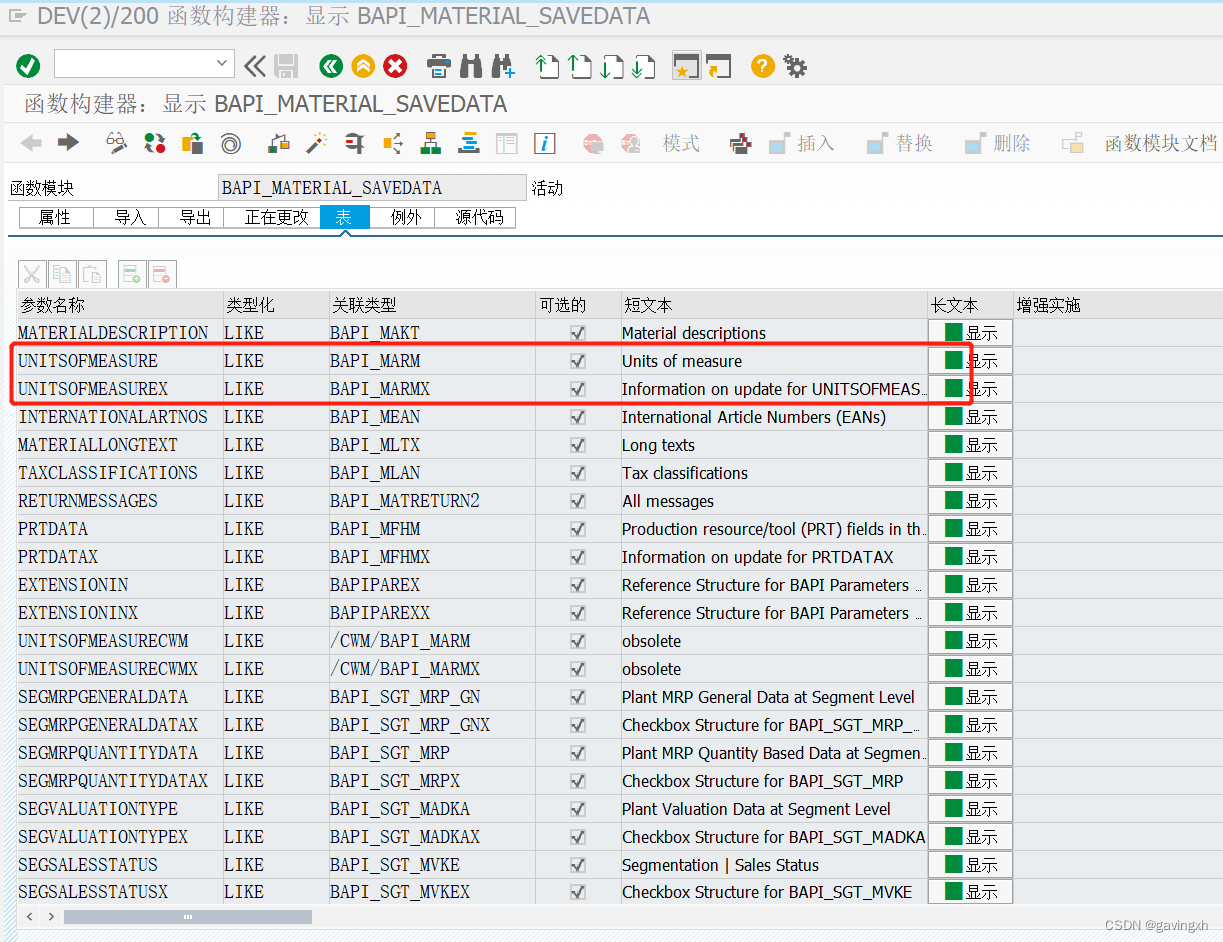Screen dimensions: 1223x942
Task: Go to next page icon
Action: coord(611,67)
